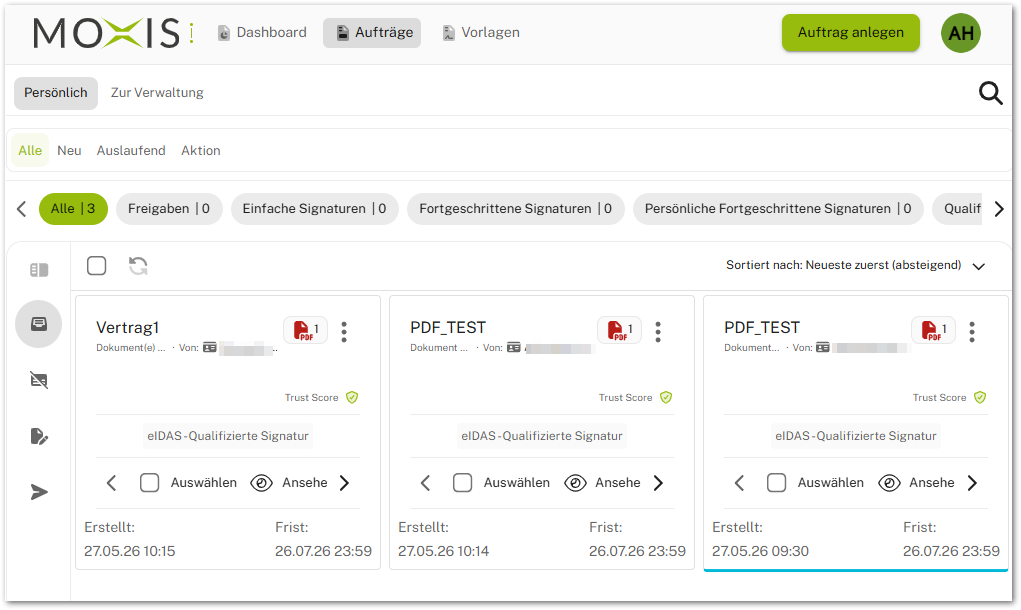The width and height of the screenshot is (1021, 610).
Task: Click previous action arrow on 09:30 PDF_TEST card
Action: coord(739,482)
